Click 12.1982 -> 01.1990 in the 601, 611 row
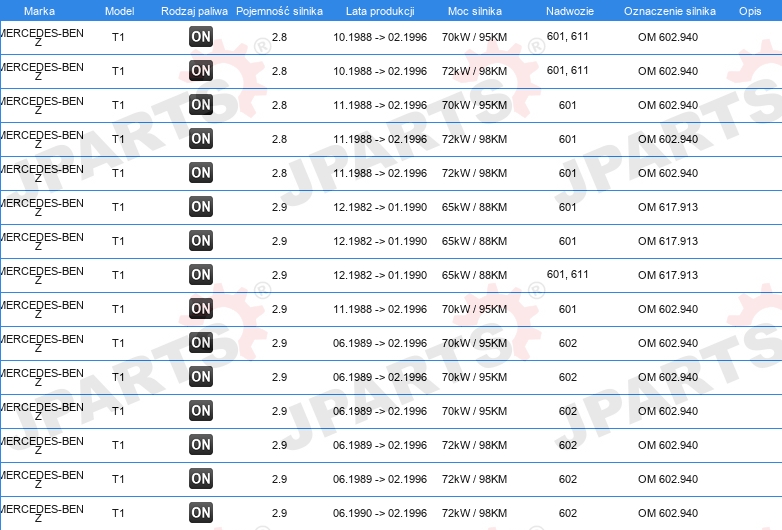The image size is (782, 530). click(x=380, y=275)
